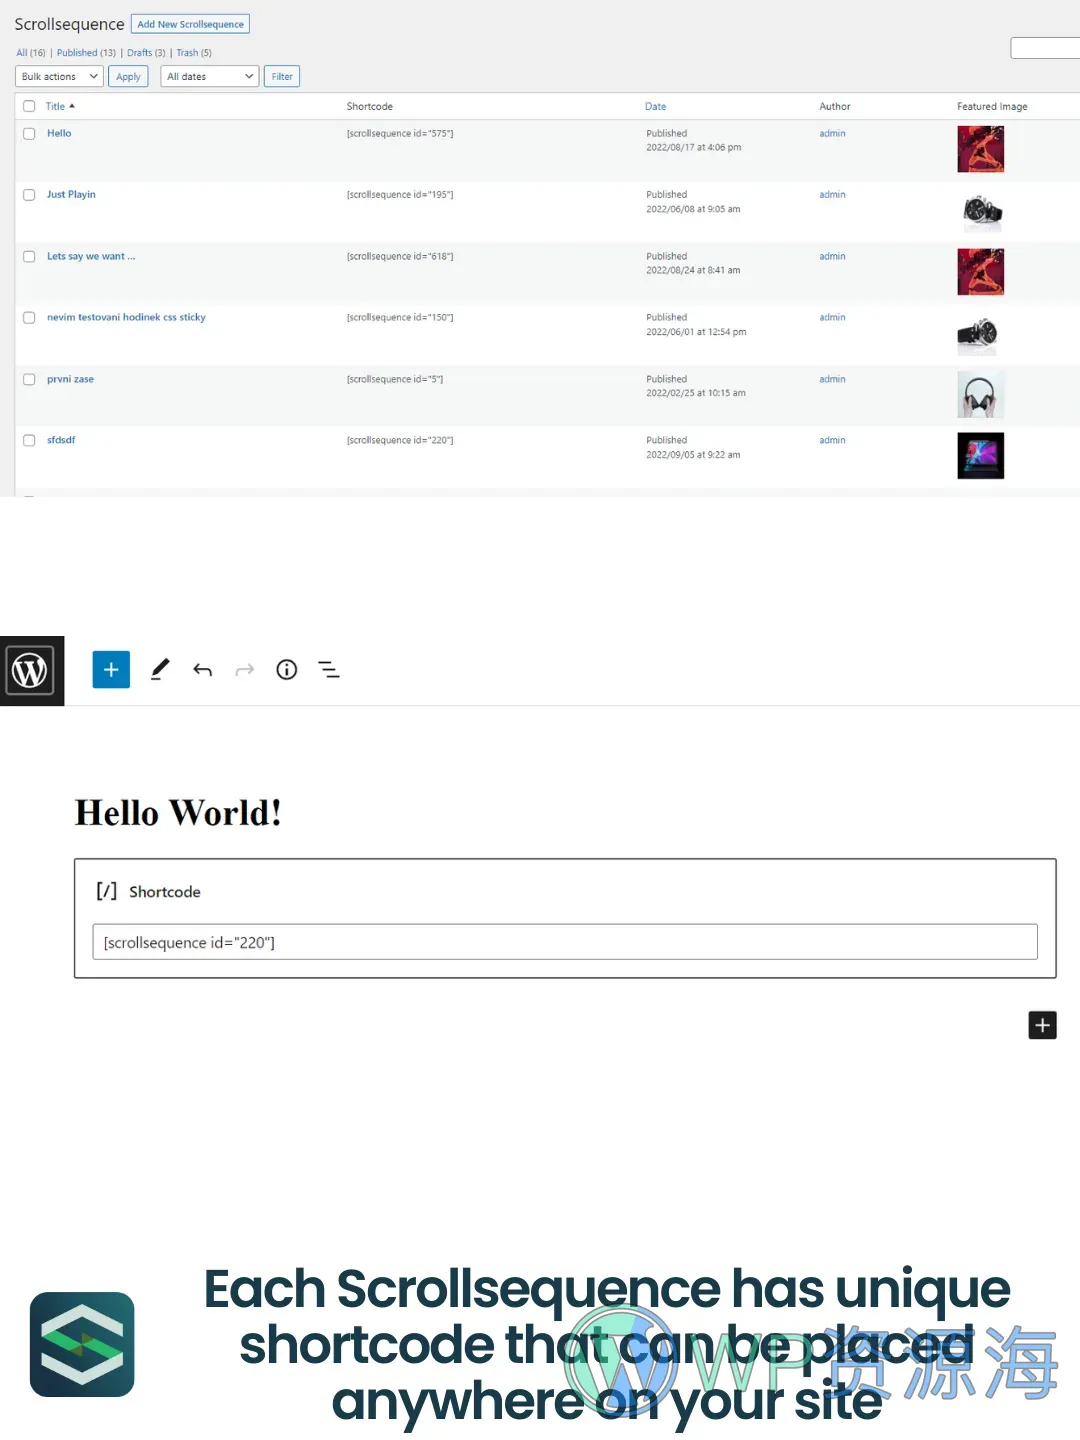Select the pencil Tools icon
The height and width of the screenshot is (1440, 1080).
coord(160,670)
